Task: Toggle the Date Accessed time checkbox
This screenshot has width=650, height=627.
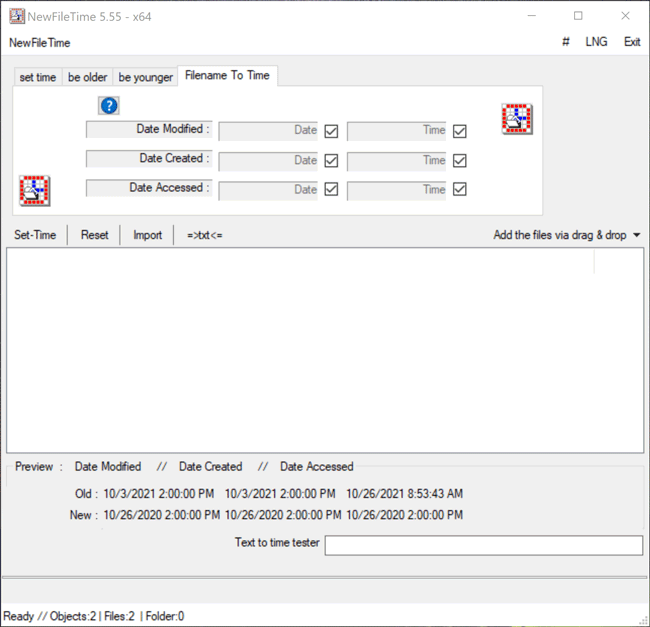Action: click(x=460, y=189)
